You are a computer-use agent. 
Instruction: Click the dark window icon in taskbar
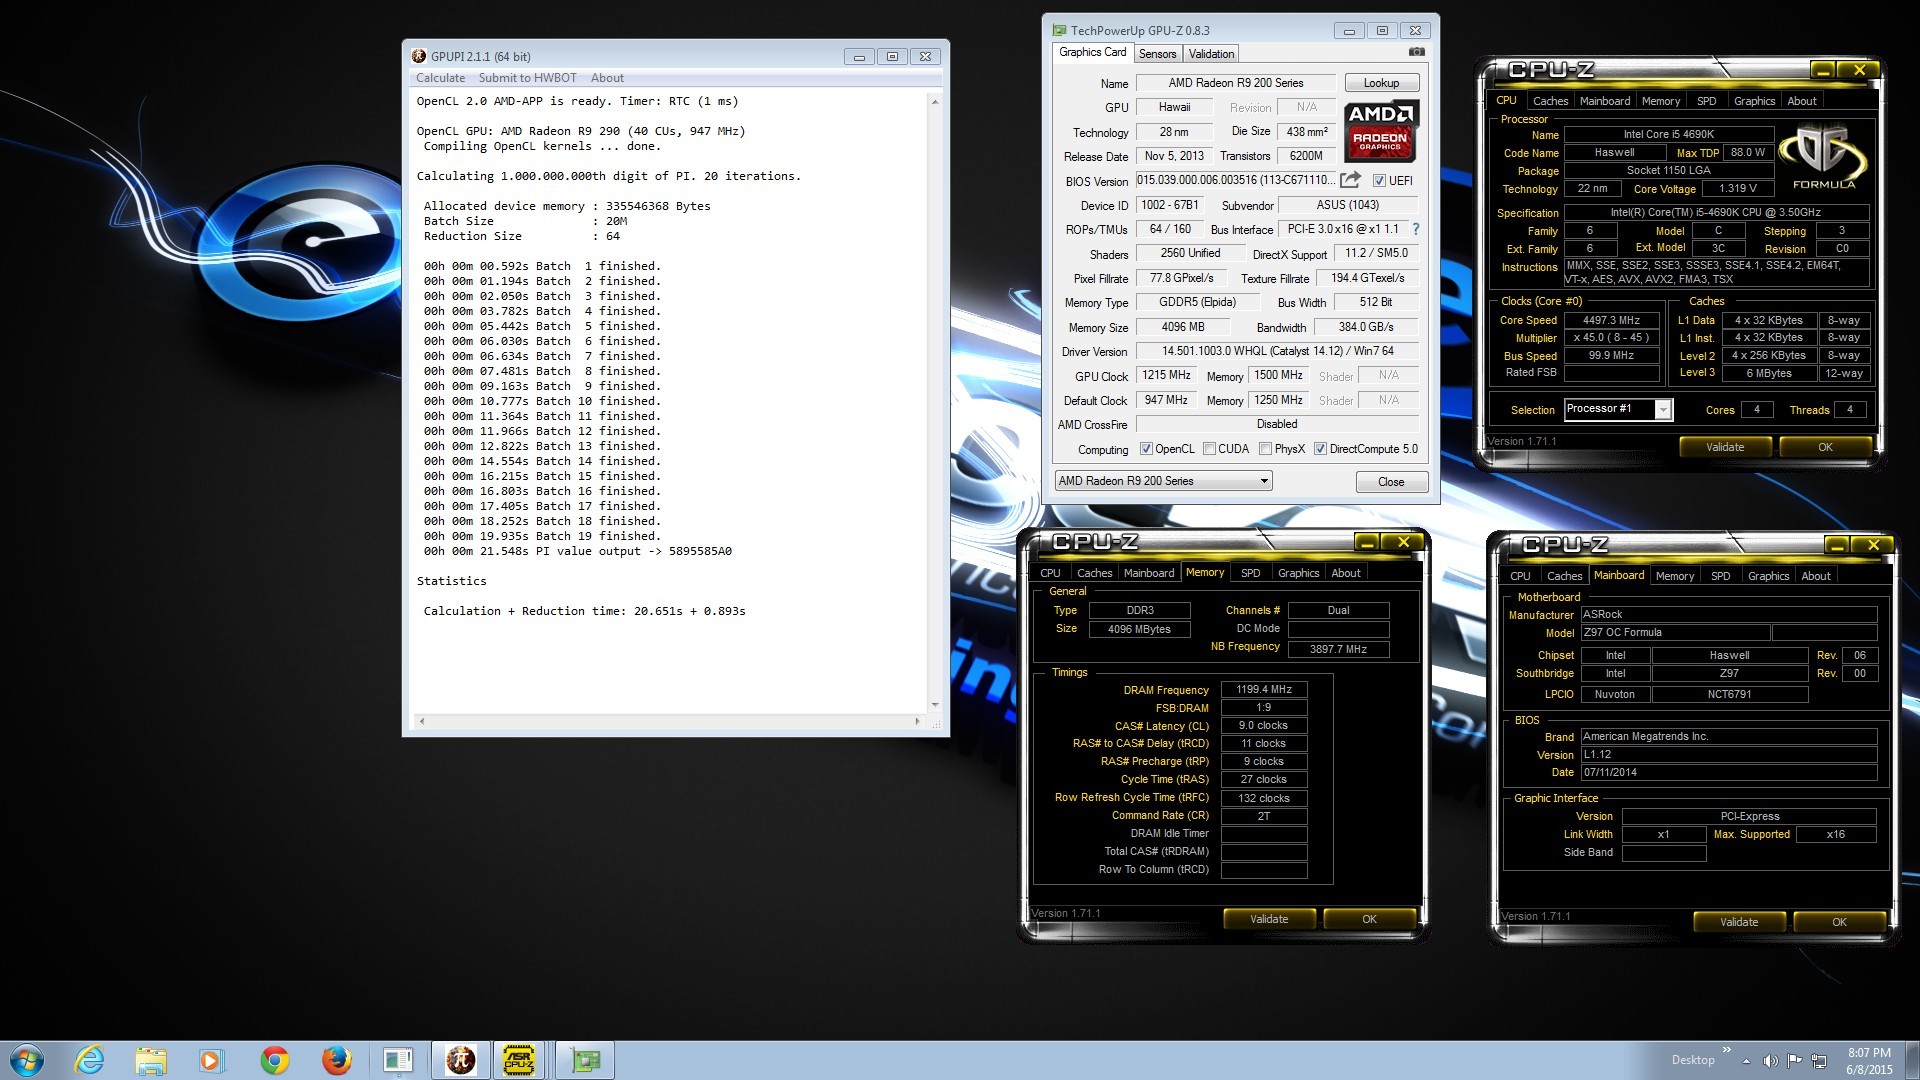(398, 1060)
